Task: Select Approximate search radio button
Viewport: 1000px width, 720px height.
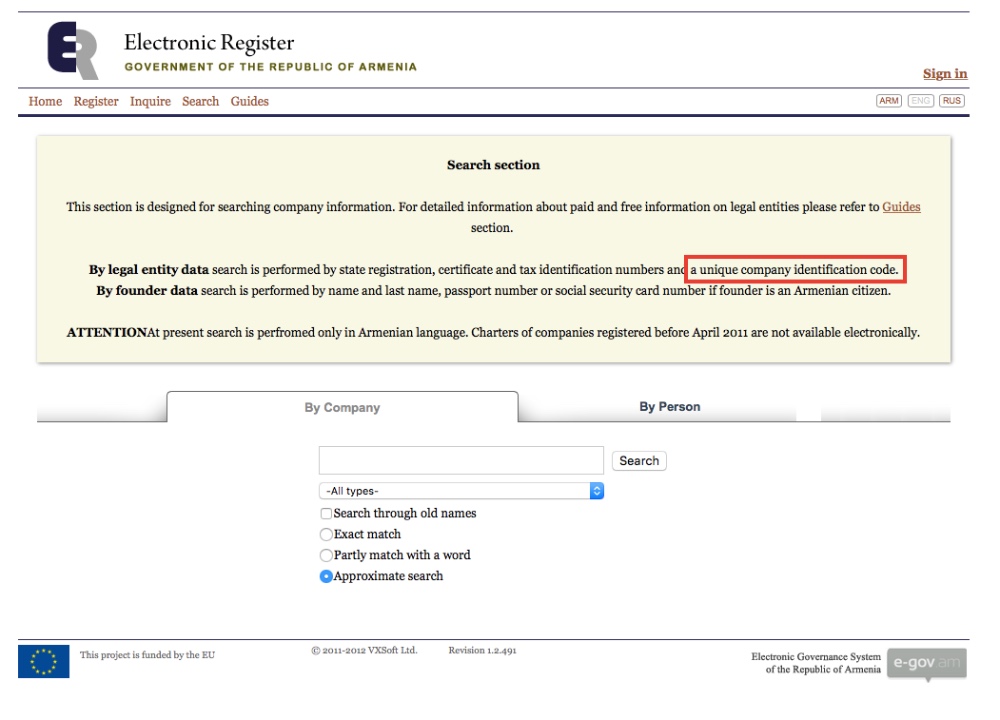Action: pyautogui.click(x=326, y=577)
